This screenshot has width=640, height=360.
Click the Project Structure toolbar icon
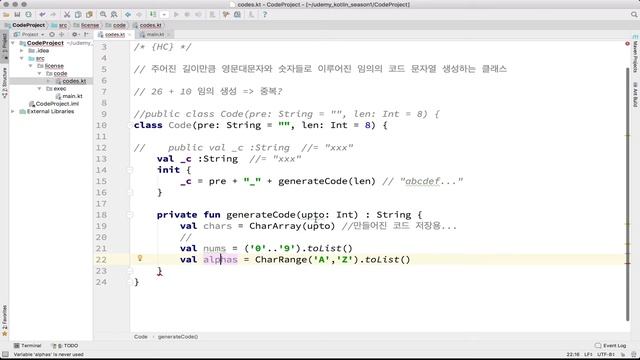pyautogui.click(x=237, y=15)
